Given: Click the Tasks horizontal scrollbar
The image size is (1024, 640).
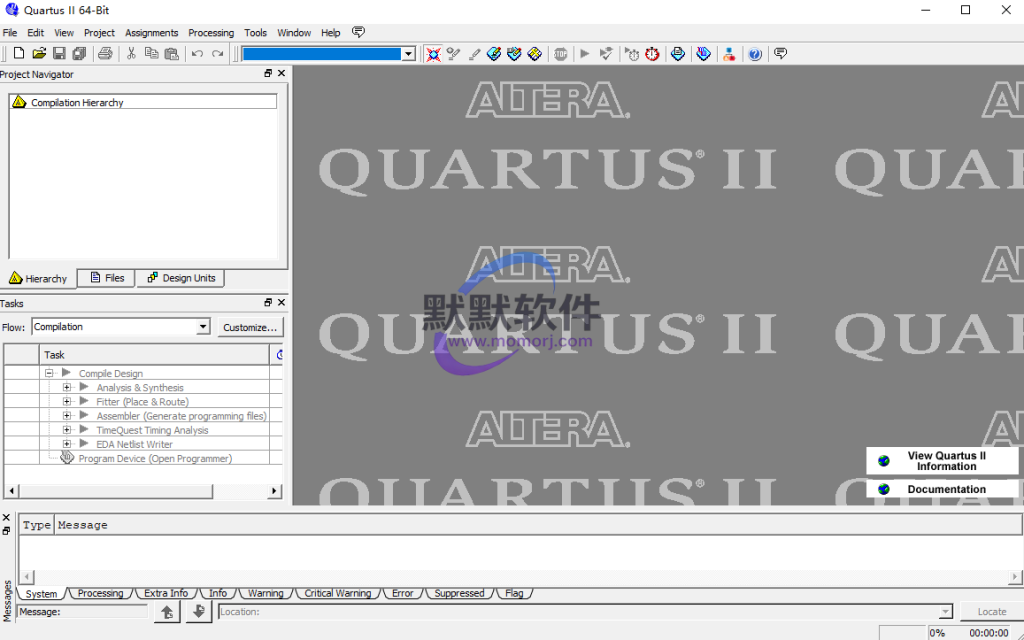Looking at the screenshot, I should point(115,490).
